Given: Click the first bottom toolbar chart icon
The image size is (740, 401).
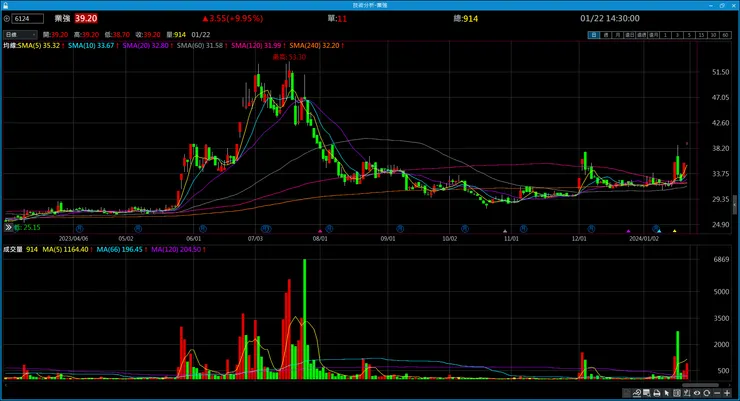Looking at the screenshot, I should tap(626, 393).
